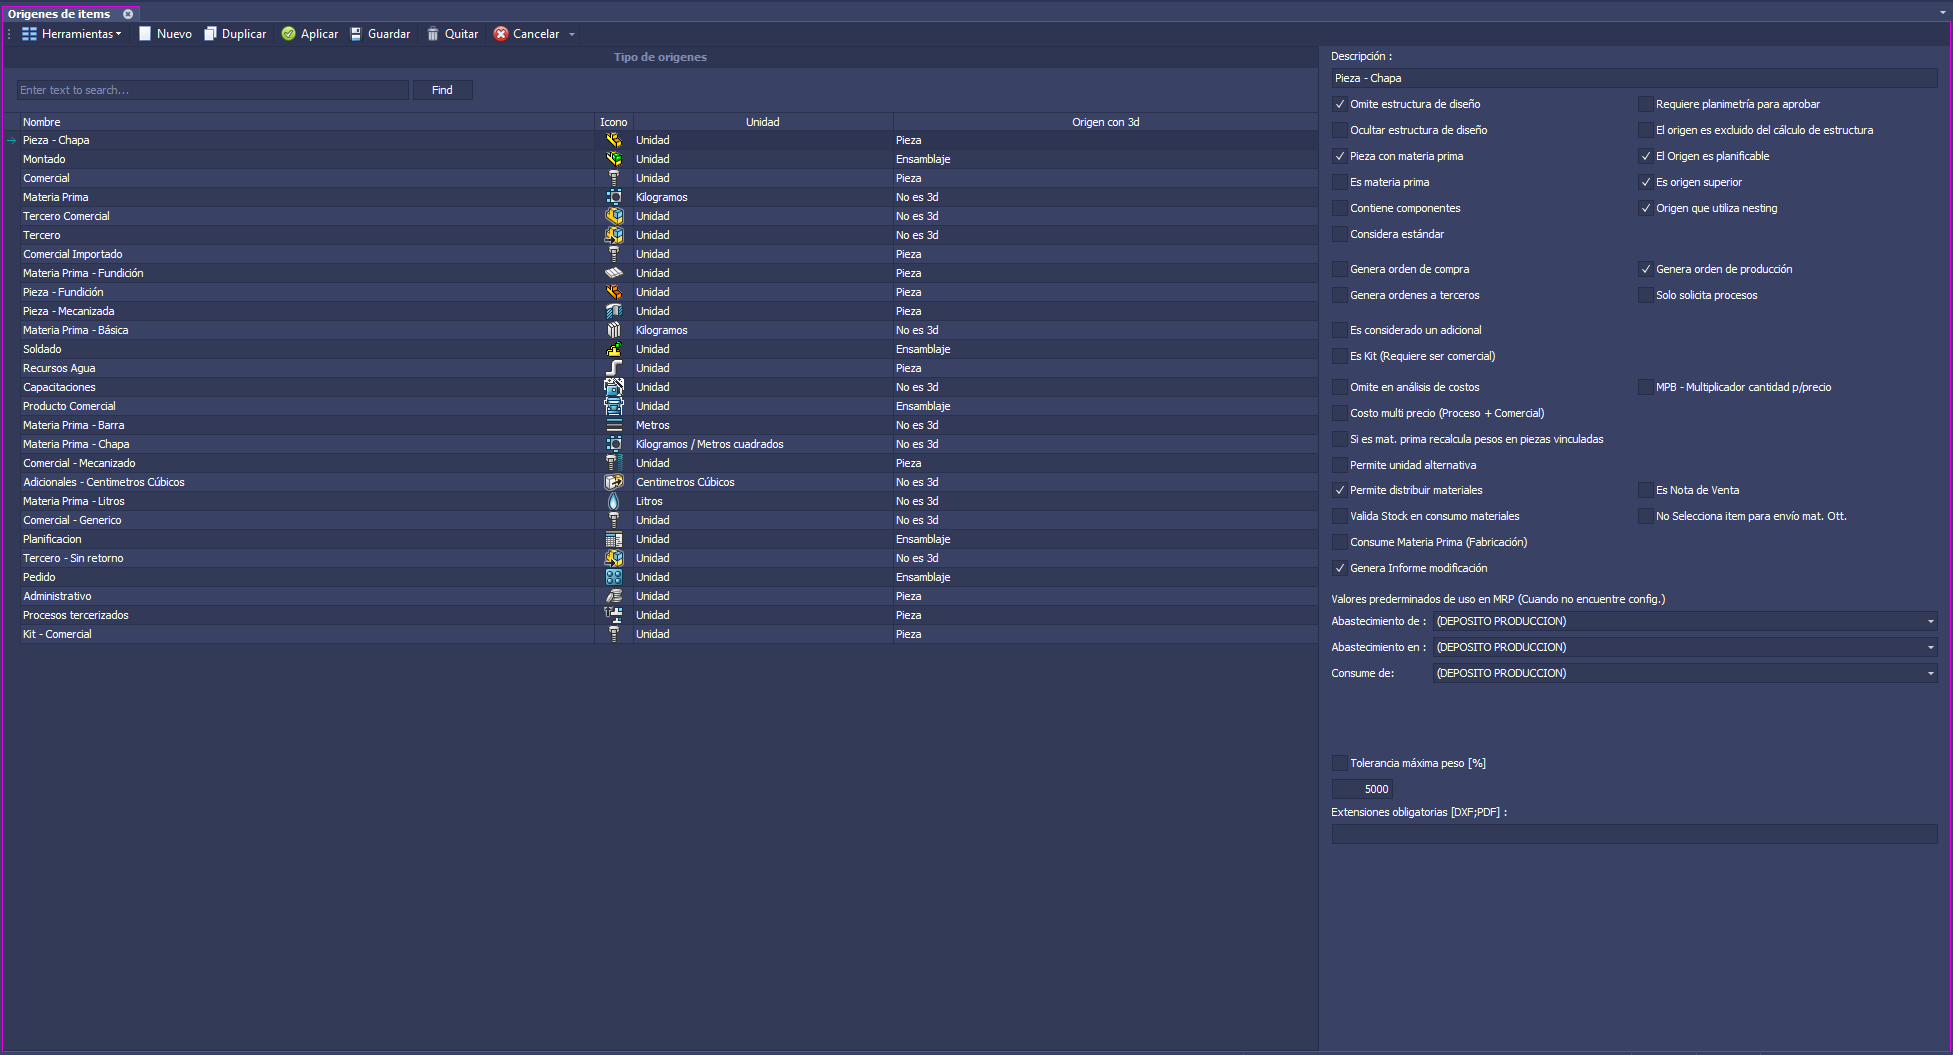Cancel edits with the Cancelar button
The height and width of the screenshot is (1055, 1953).
coord(526,34)
